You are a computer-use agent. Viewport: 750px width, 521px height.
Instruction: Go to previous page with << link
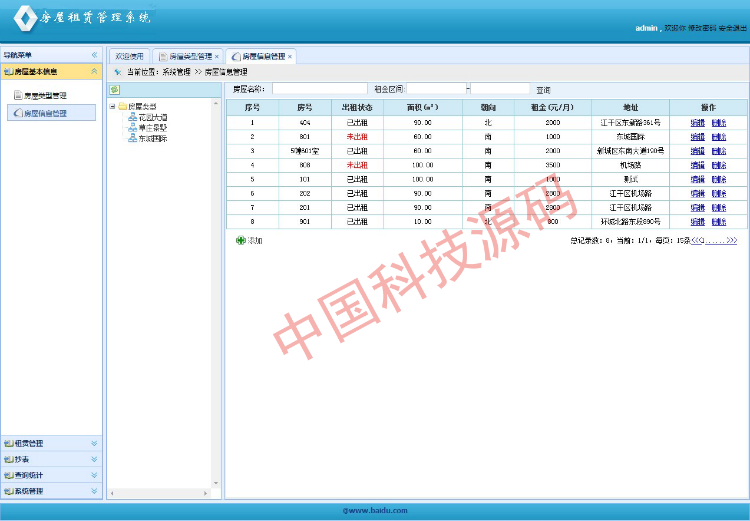pos(695,240)
